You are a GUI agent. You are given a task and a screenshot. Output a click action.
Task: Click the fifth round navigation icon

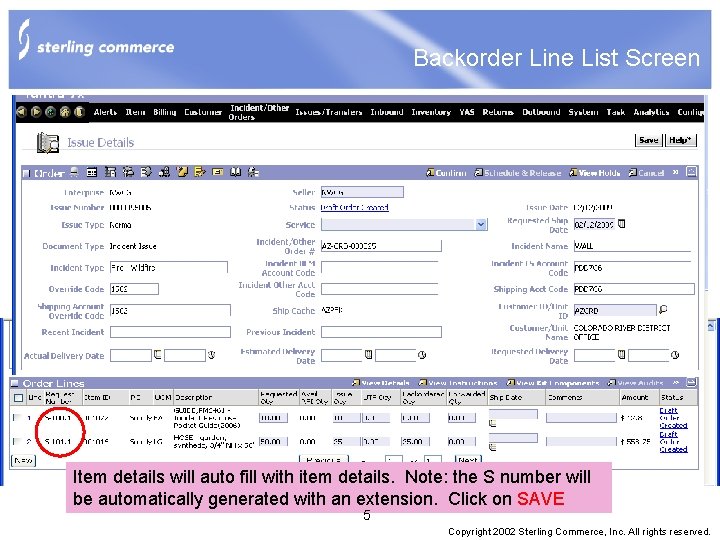(x=79, y=112)
